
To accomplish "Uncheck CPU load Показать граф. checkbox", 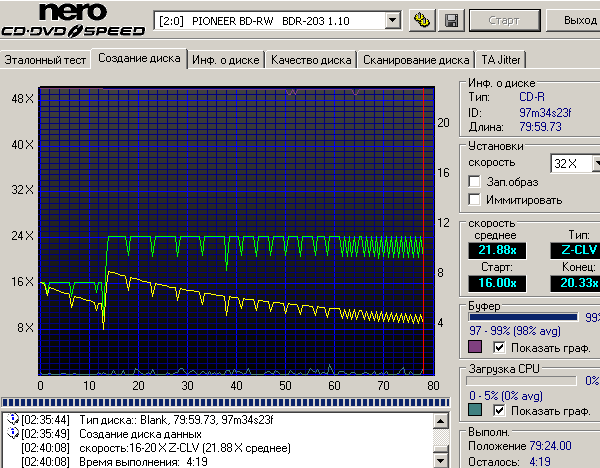I will (x=499, y=411).
